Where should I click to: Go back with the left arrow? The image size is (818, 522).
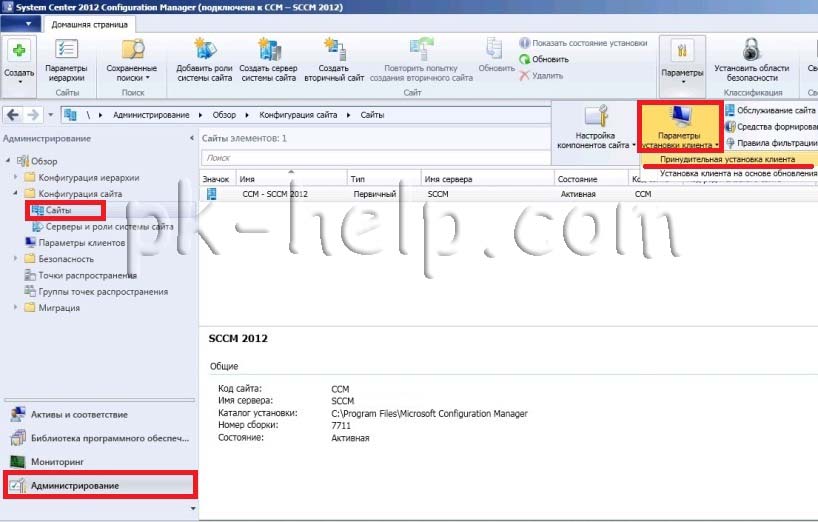click(x=13, y=115)
